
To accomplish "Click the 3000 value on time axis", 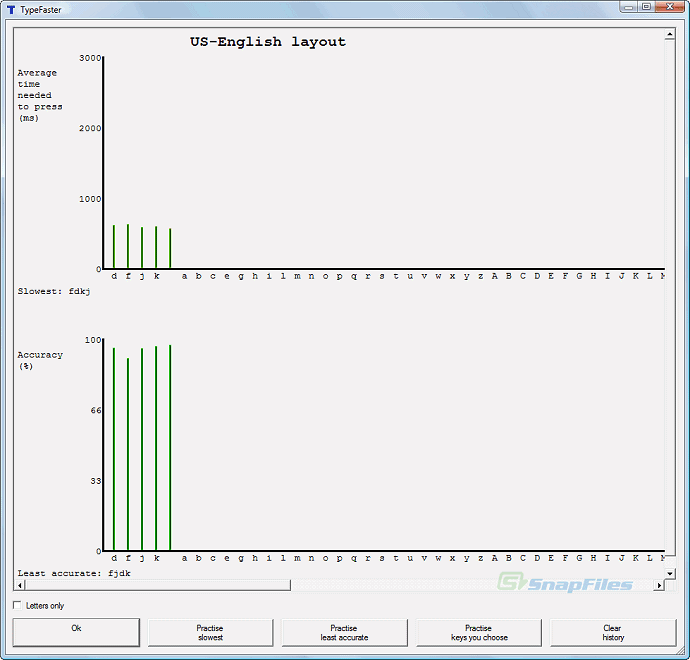I will click(90, 58).
